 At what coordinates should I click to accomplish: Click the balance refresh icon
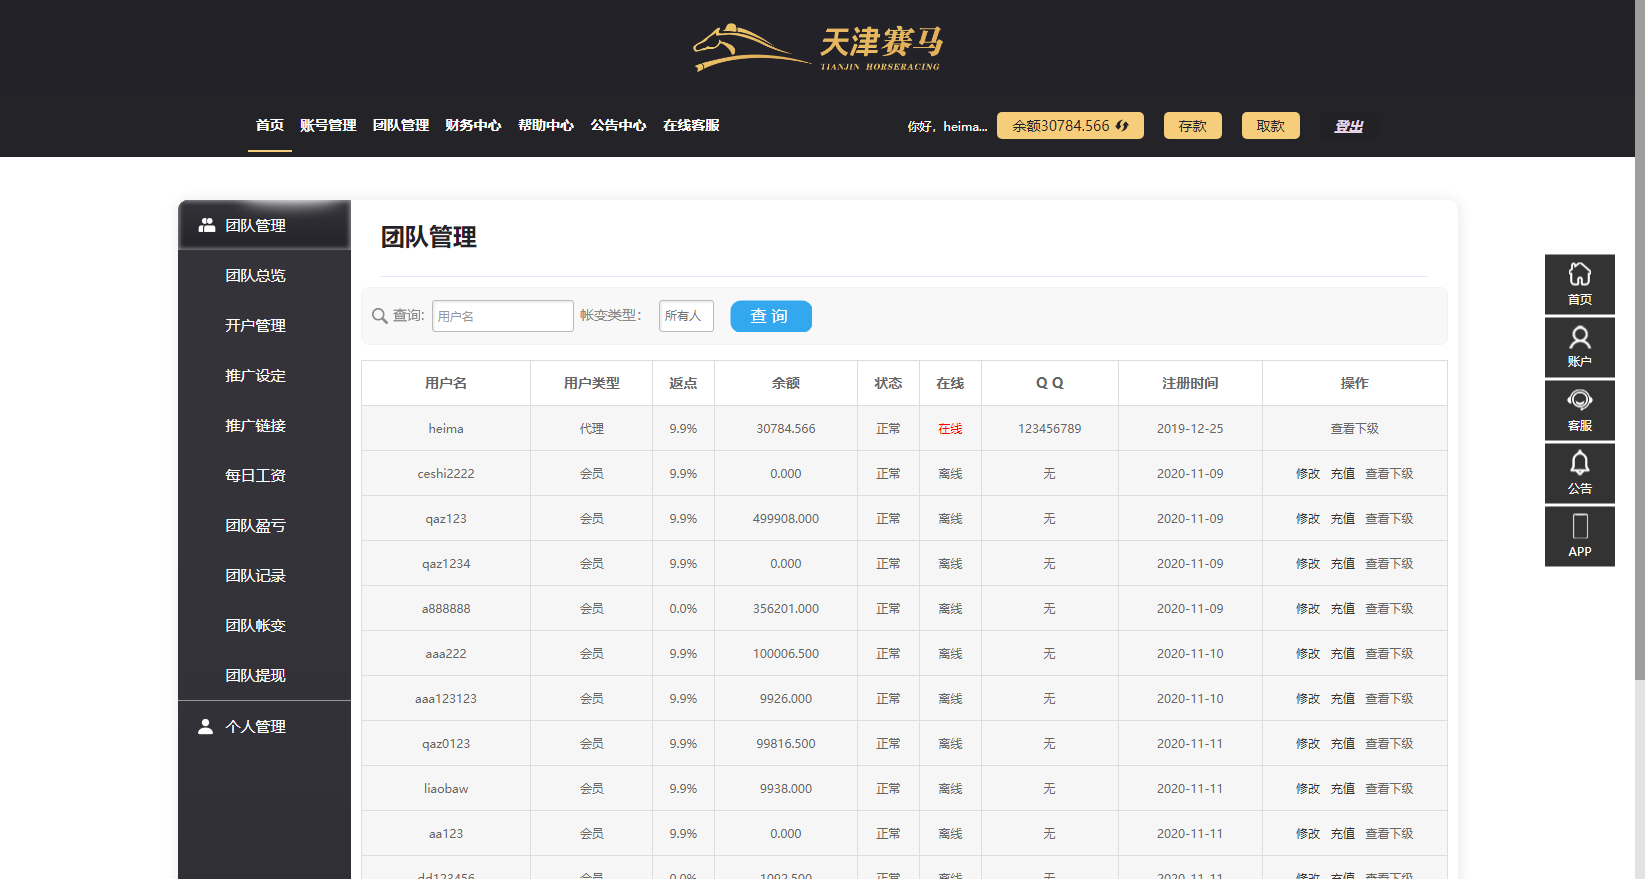click(x=1122, y=126)
